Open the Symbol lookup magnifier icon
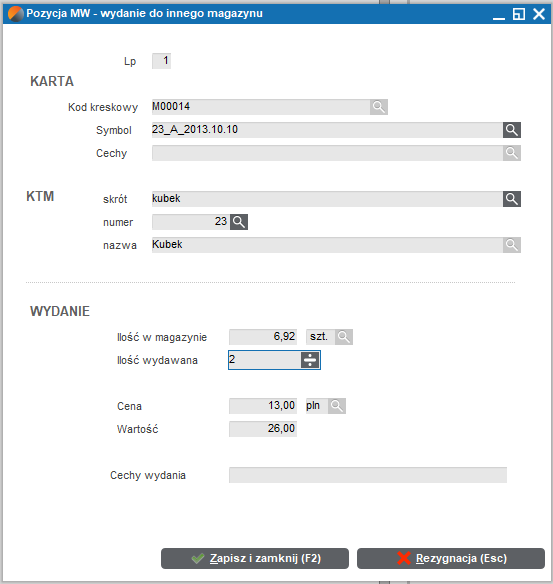553x584 pixels. click(512, 130)
